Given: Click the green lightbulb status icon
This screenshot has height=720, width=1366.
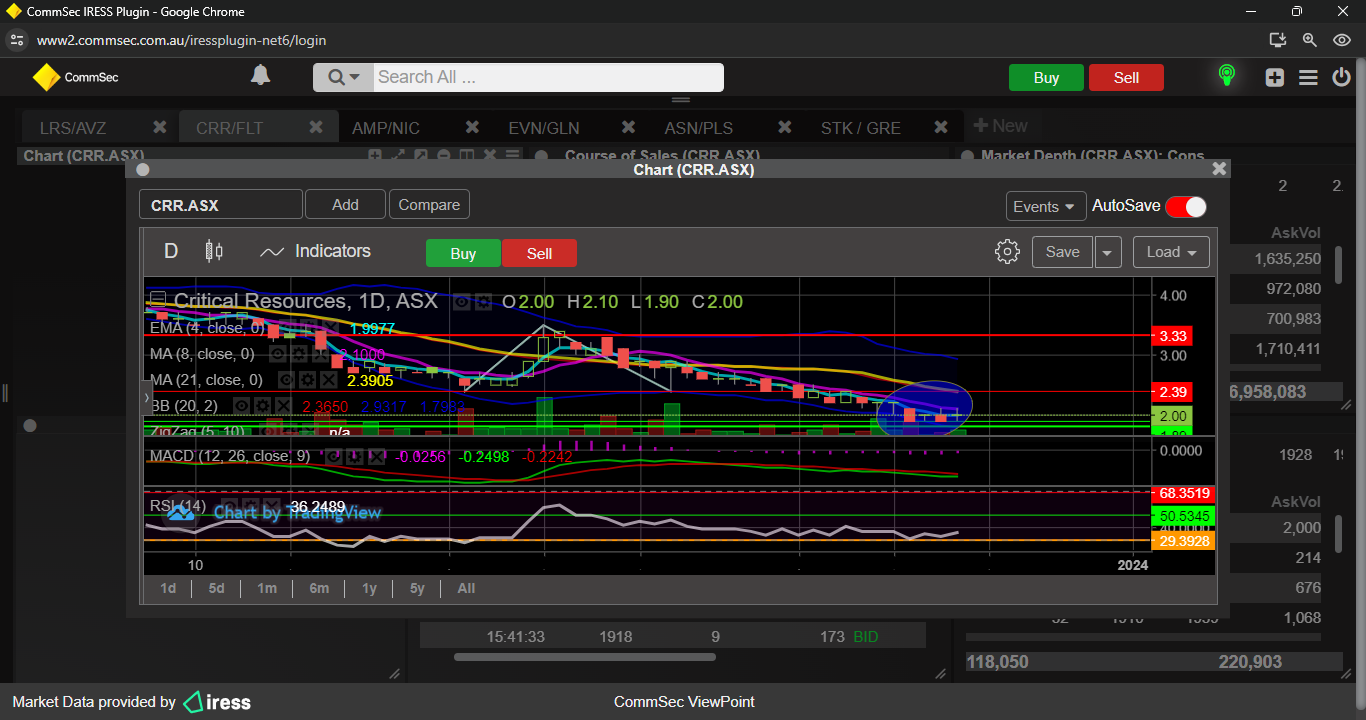Looking at the screenshot, I should pos(1226,76).
